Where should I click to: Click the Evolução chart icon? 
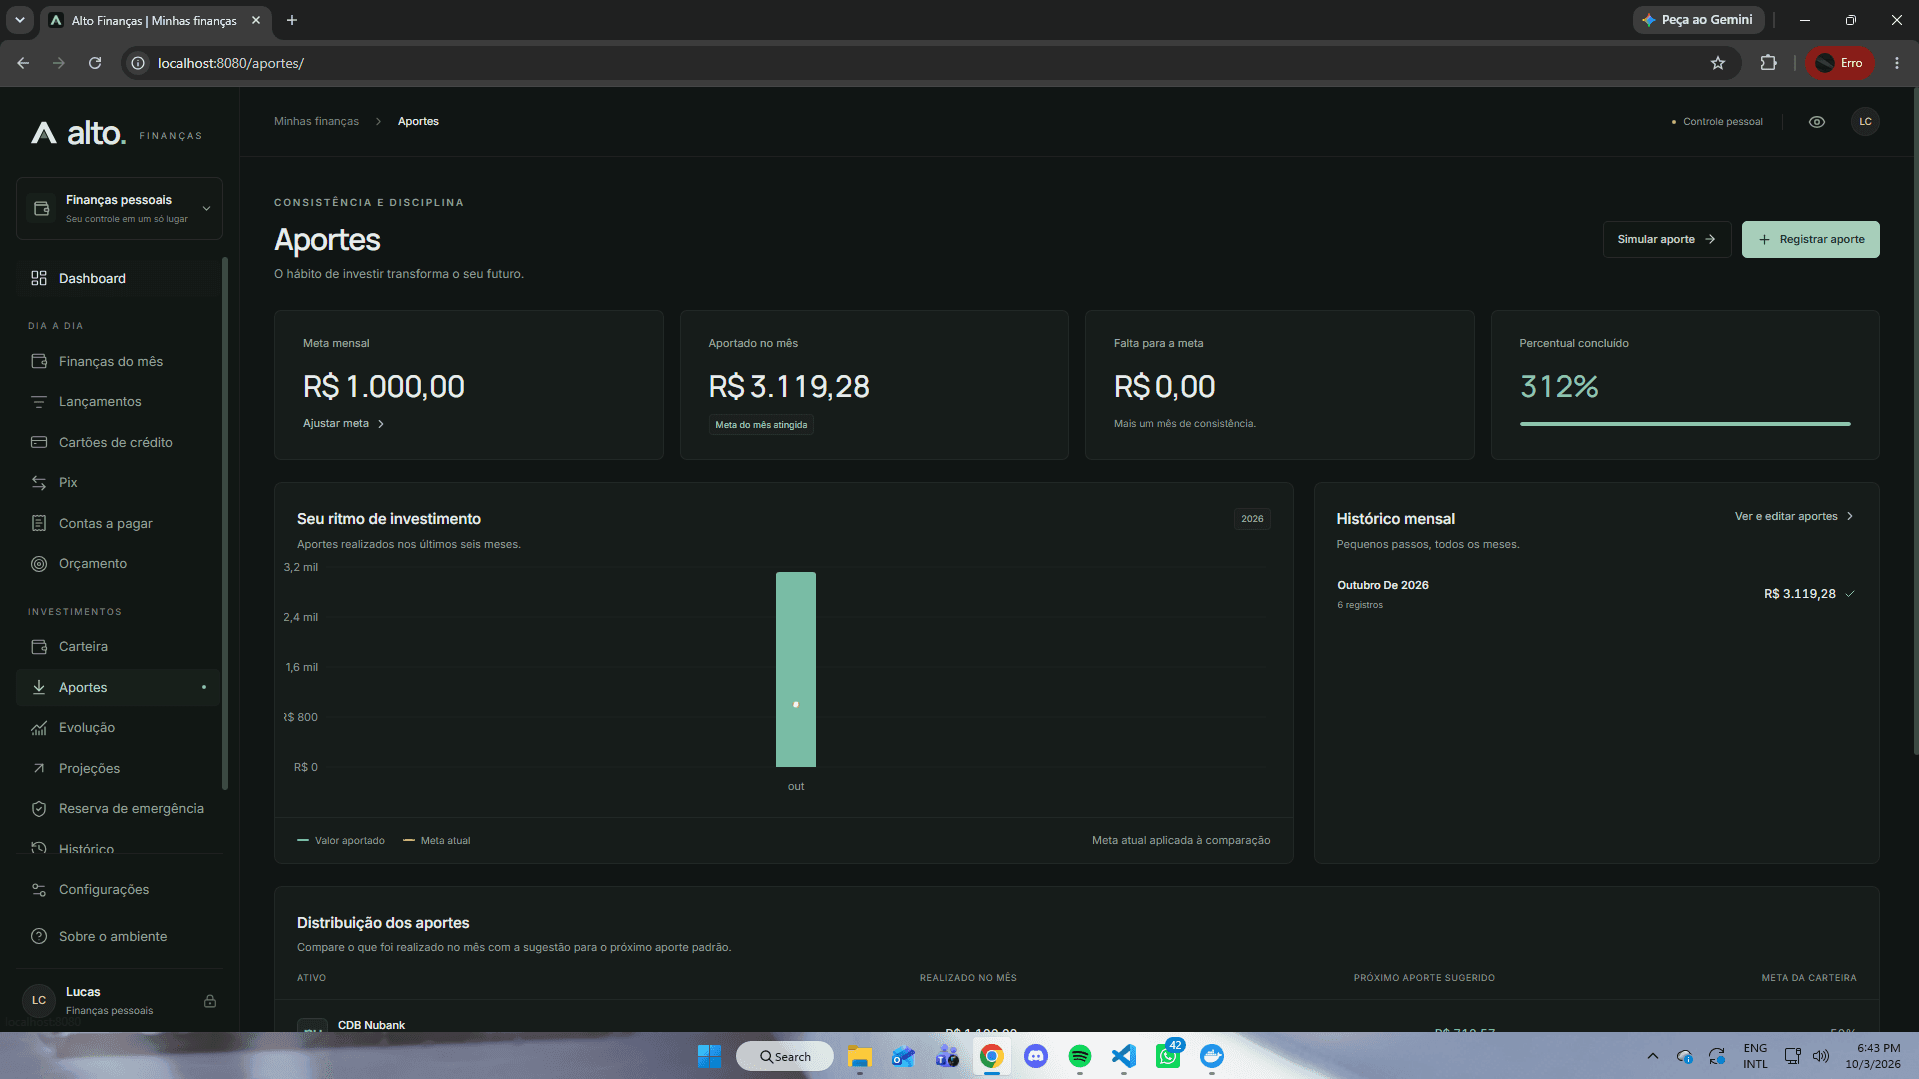[x=39, y=728]
